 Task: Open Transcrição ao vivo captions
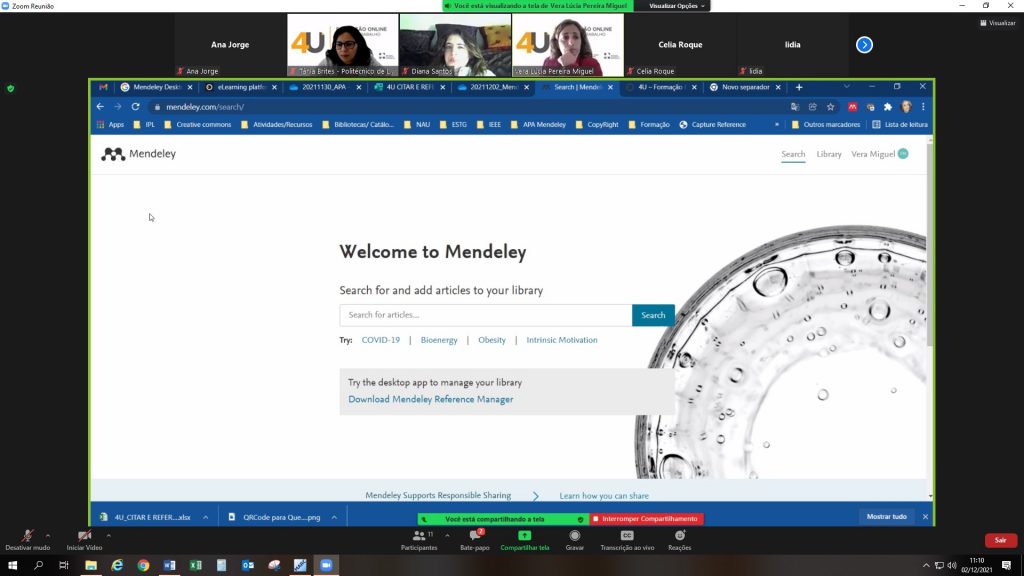627,539
